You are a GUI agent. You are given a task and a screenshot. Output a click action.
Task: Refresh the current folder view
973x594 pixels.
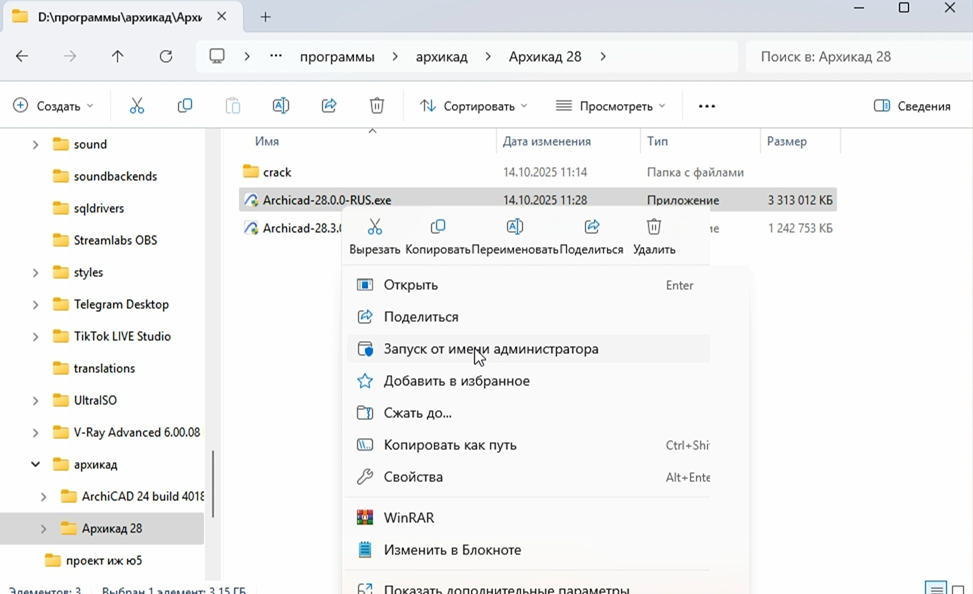tap(166, 56)
